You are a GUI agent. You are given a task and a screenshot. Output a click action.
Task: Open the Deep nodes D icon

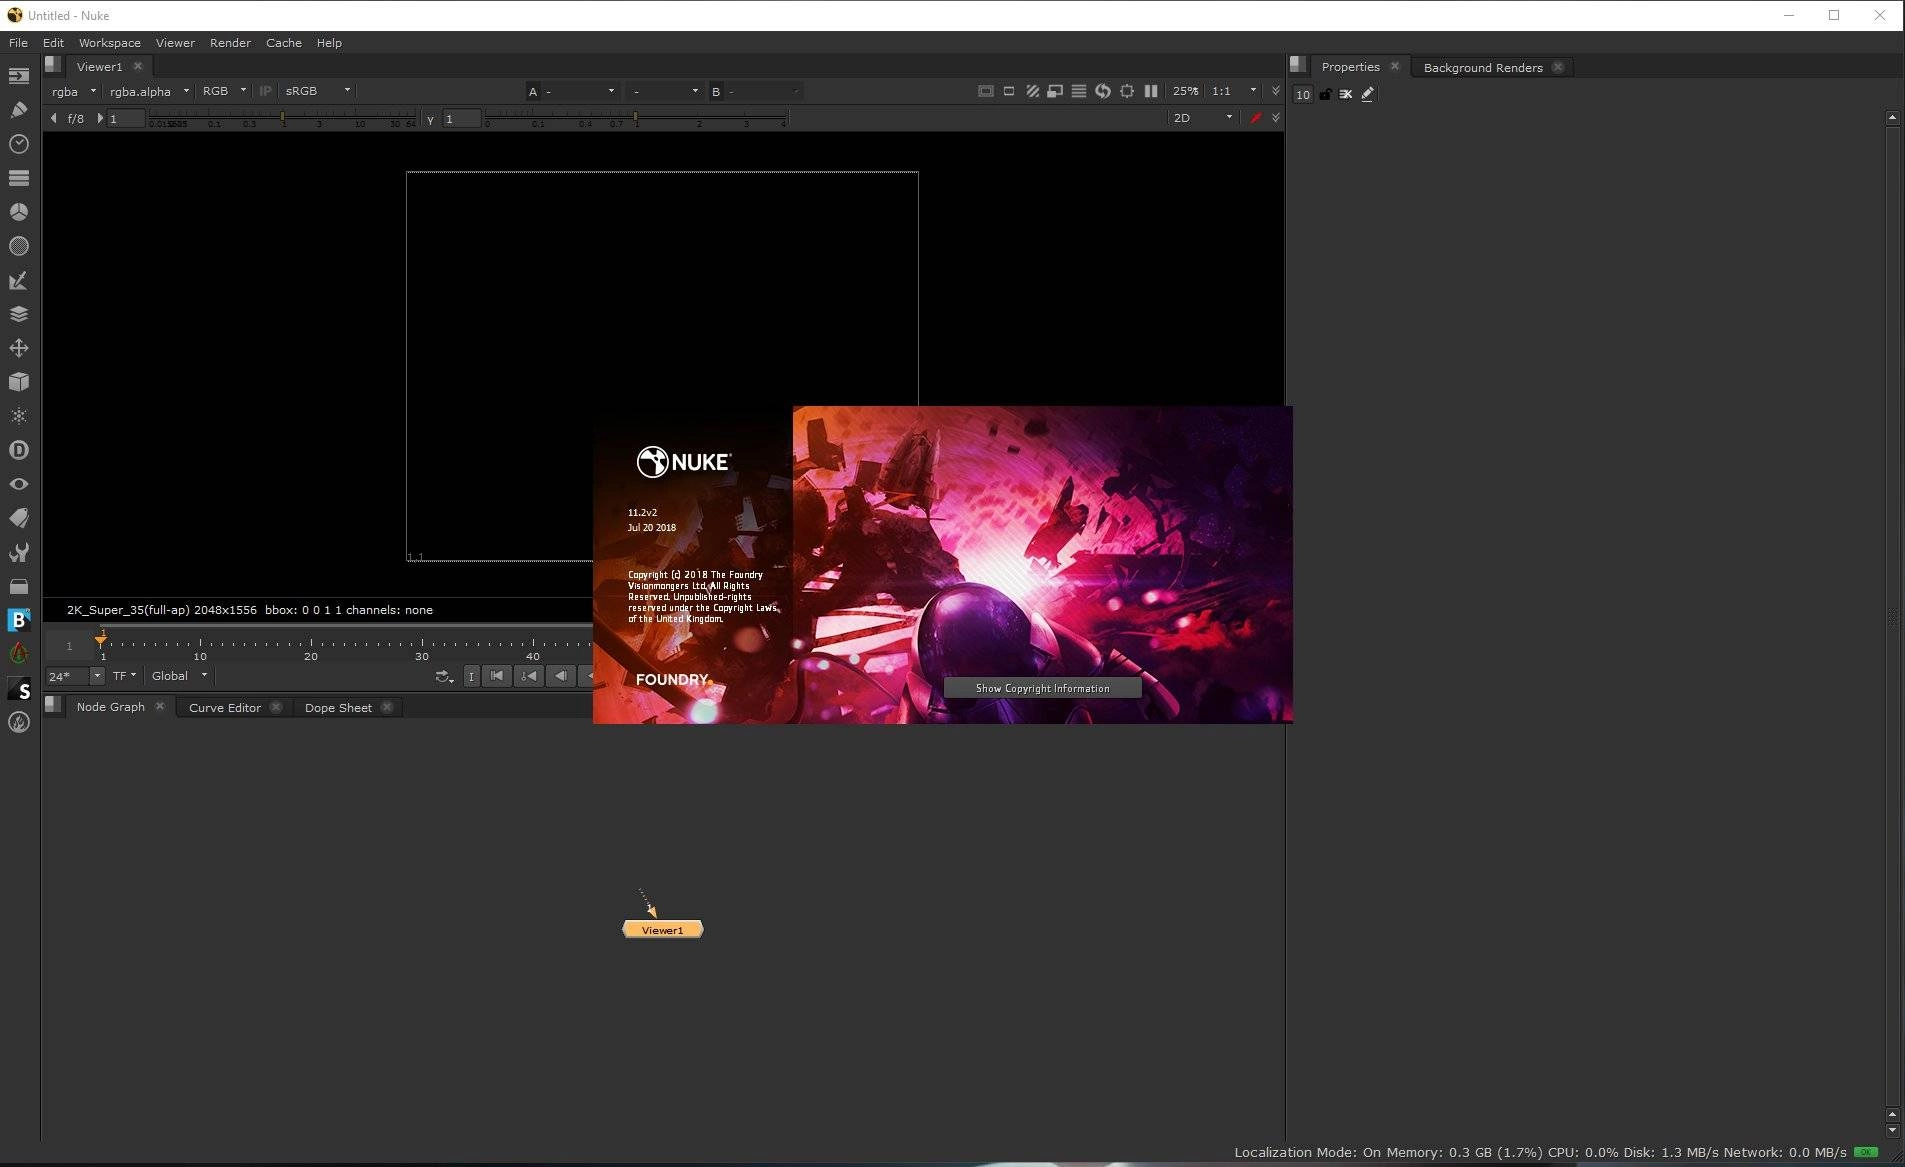[19, 450]
